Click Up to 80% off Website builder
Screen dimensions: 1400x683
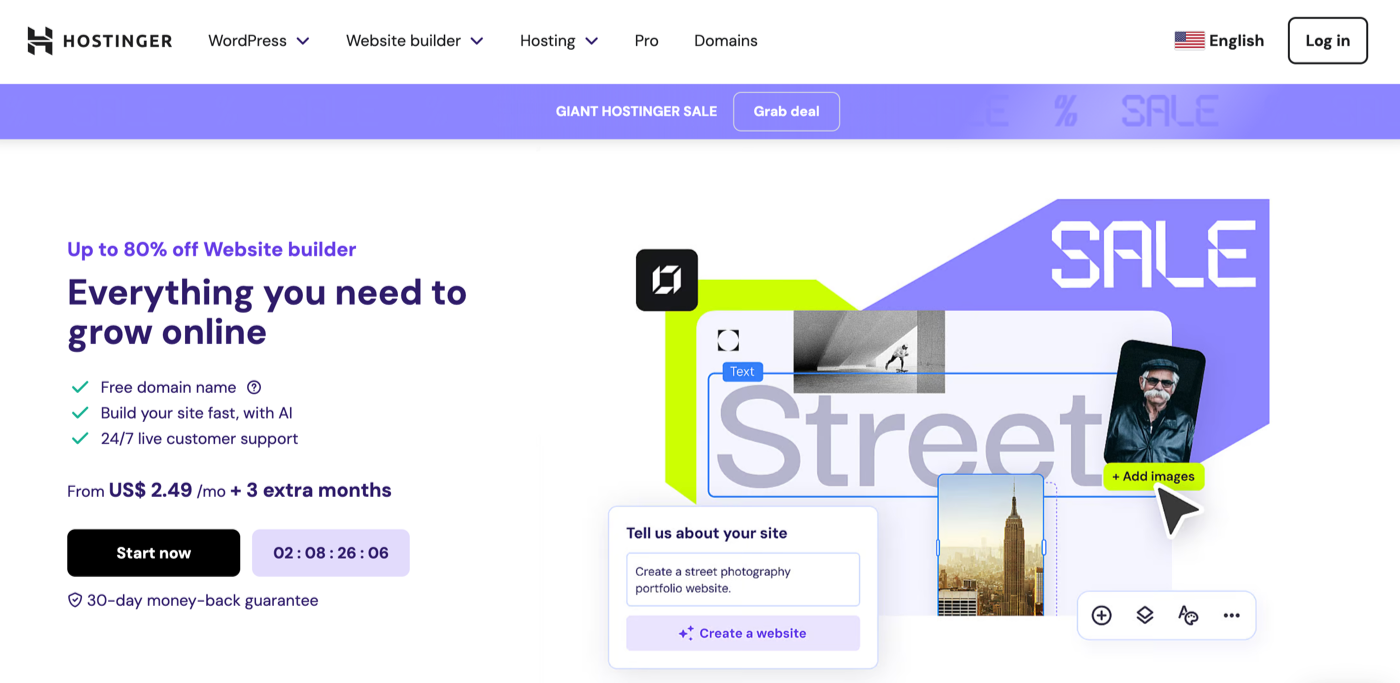pos(211,249)
